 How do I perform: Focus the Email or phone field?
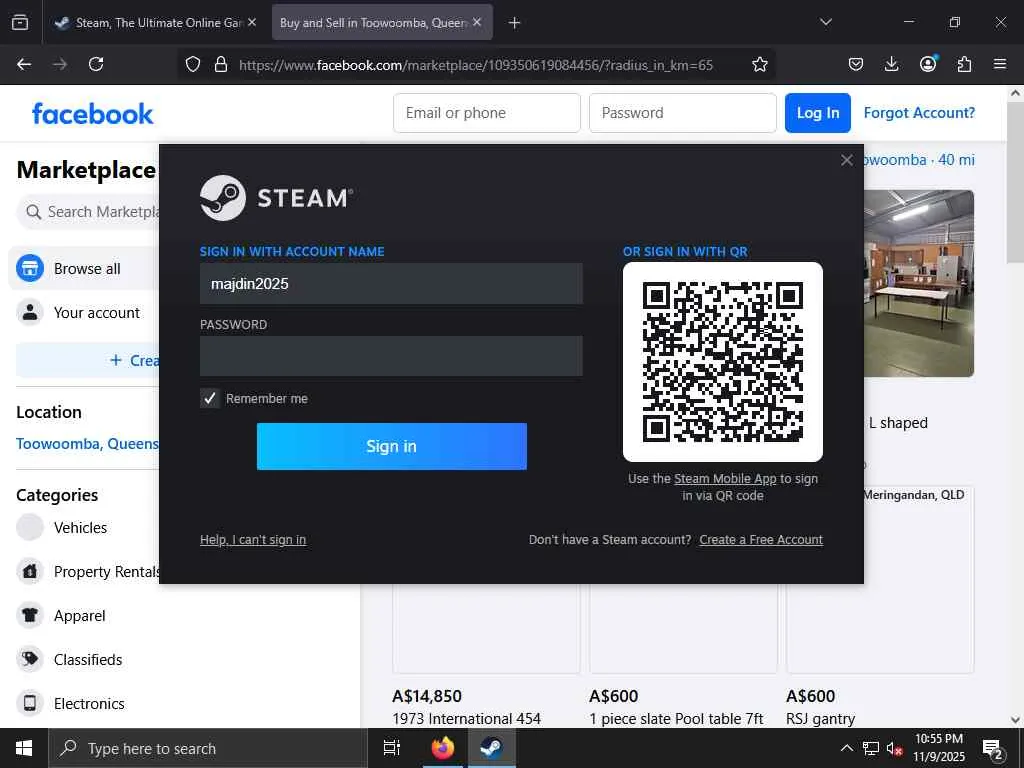[487, 113]
